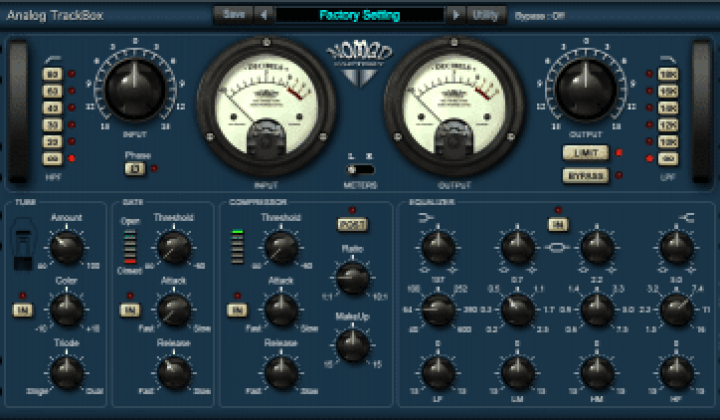
Task: Select the 30 Hz HPF button
Action: click(52, 125)
